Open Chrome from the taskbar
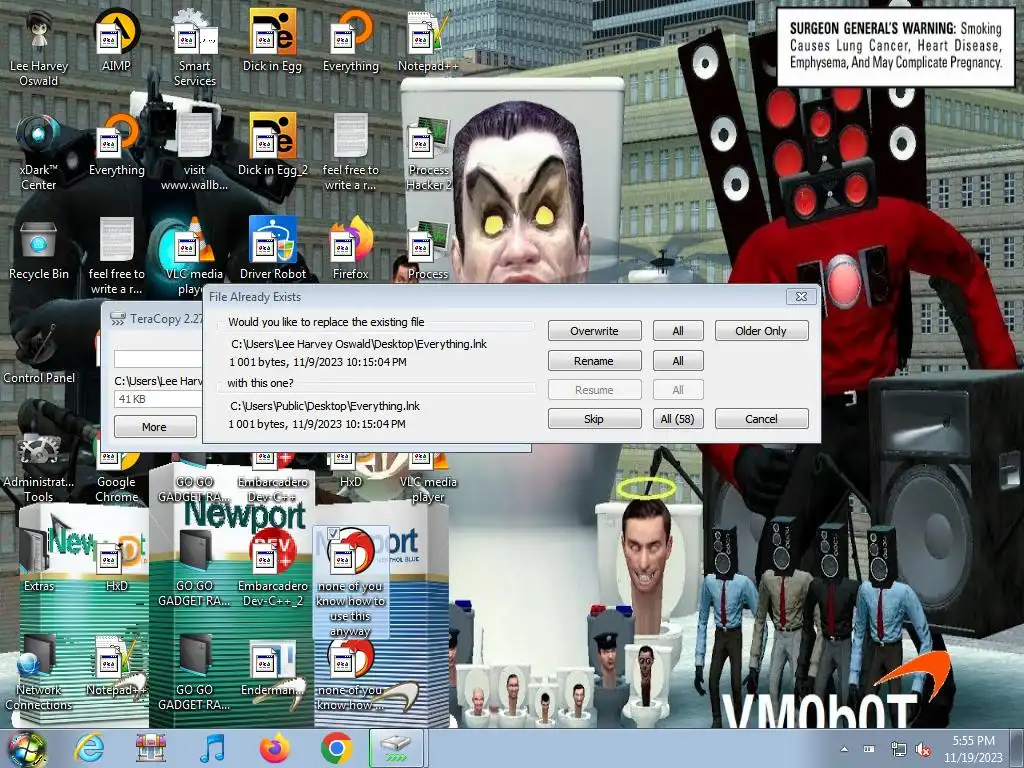The height and width of the screenshot is (768, 1024). coord(336,748)
